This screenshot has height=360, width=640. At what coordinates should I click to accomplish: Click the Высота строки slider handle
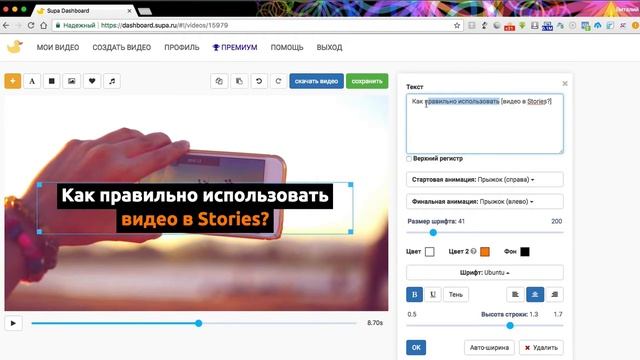pos(510,326)
